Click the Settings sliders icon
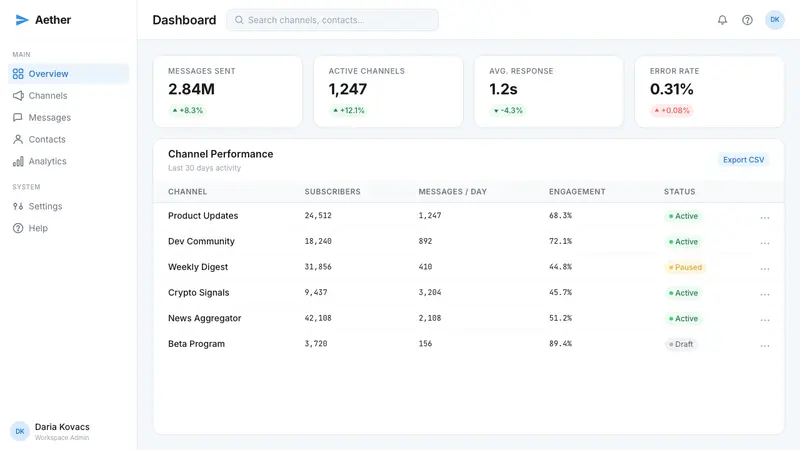 pos(18,207)
